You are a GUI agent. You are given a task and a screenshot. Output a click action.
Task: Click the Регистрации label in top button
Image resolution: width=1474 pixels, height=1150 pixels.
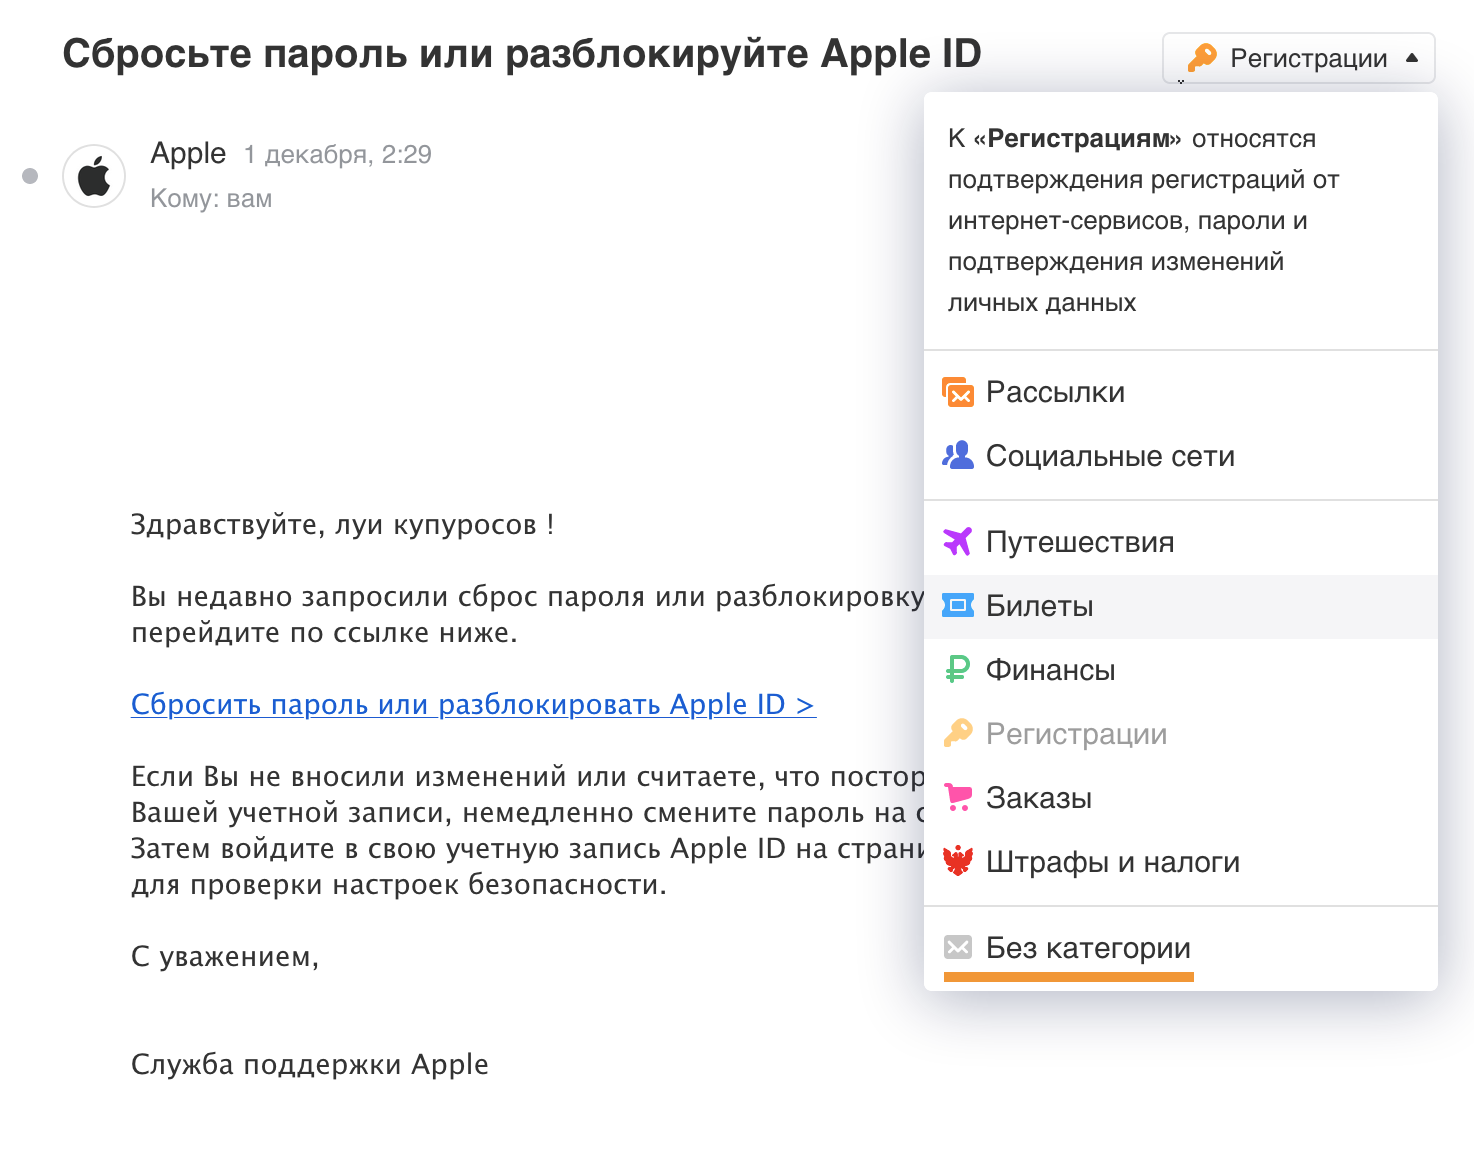[x=1308, y=58]
